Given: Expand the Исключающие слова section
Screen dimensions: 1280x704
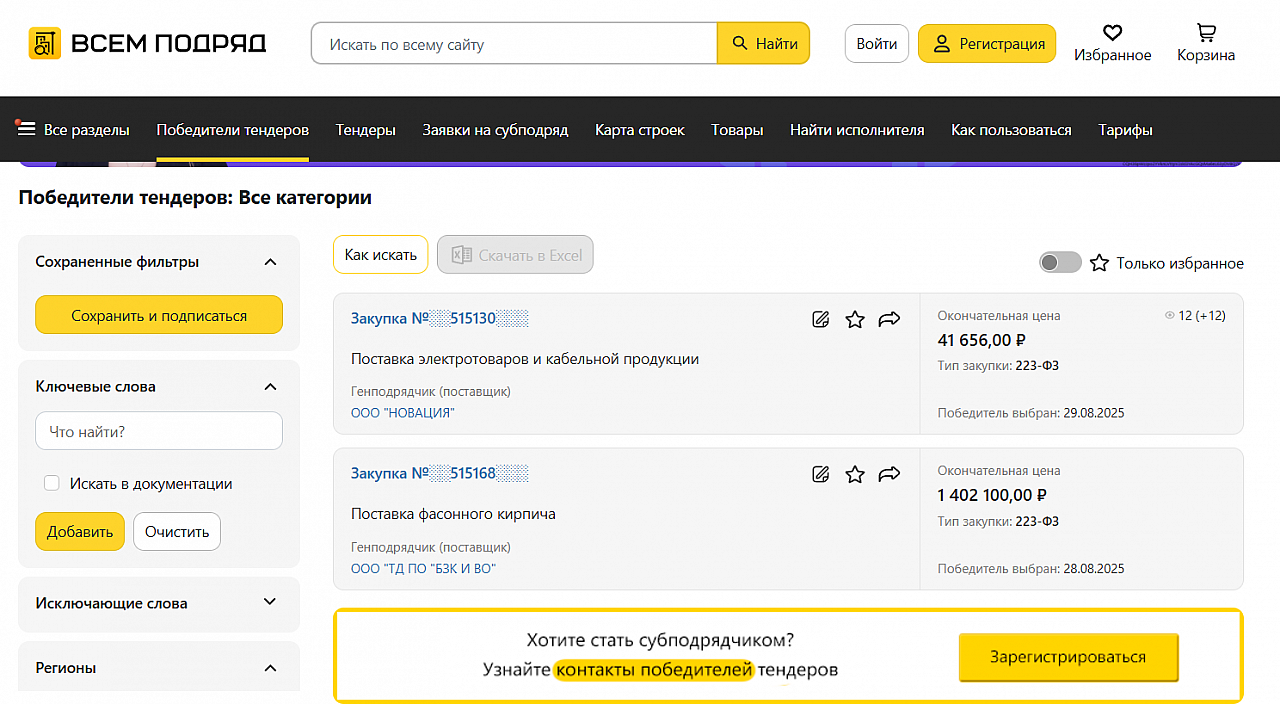Looking at the screenshot, I should [x=269, y=602].
